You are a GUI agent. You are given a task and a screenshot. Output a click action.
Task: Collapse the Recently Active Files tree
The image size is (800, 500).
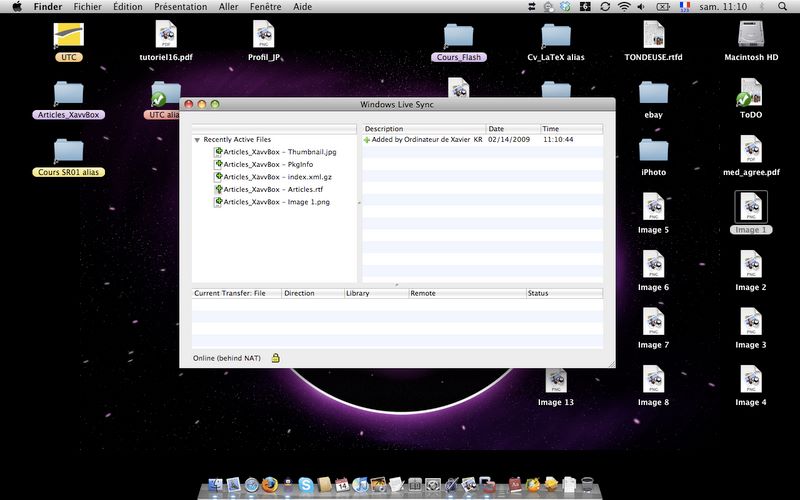click(x=197, y=140)
